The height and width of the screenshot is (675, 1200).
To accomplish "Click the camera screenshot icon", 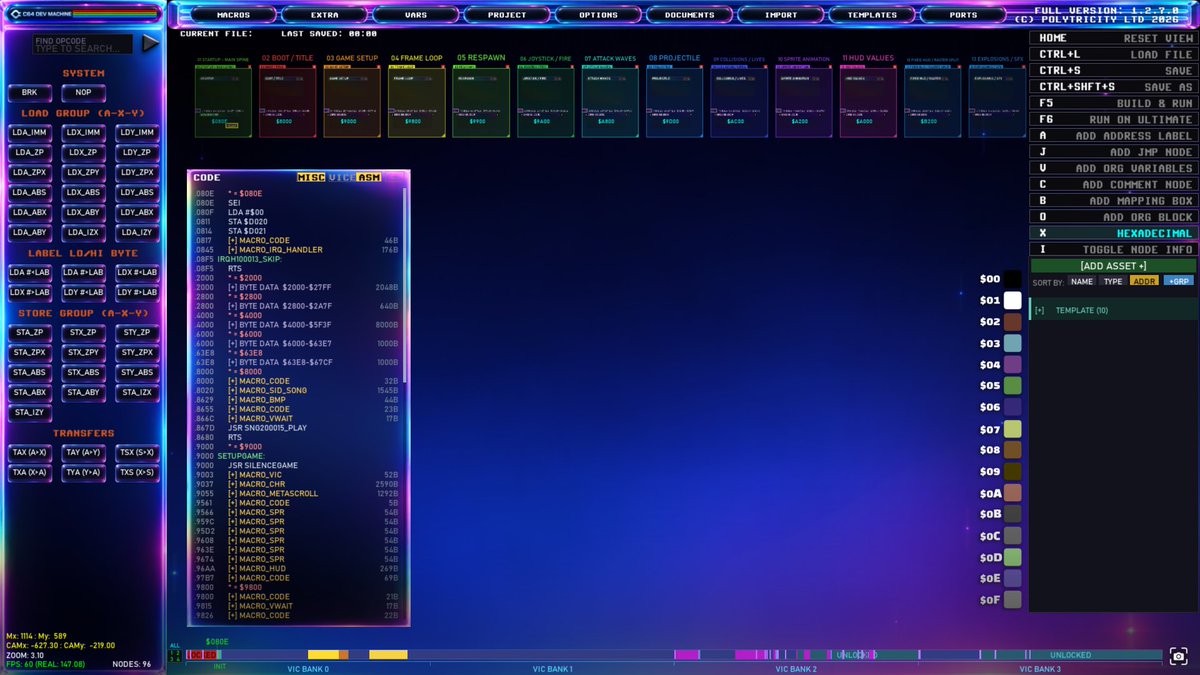I will (1180, 656).
